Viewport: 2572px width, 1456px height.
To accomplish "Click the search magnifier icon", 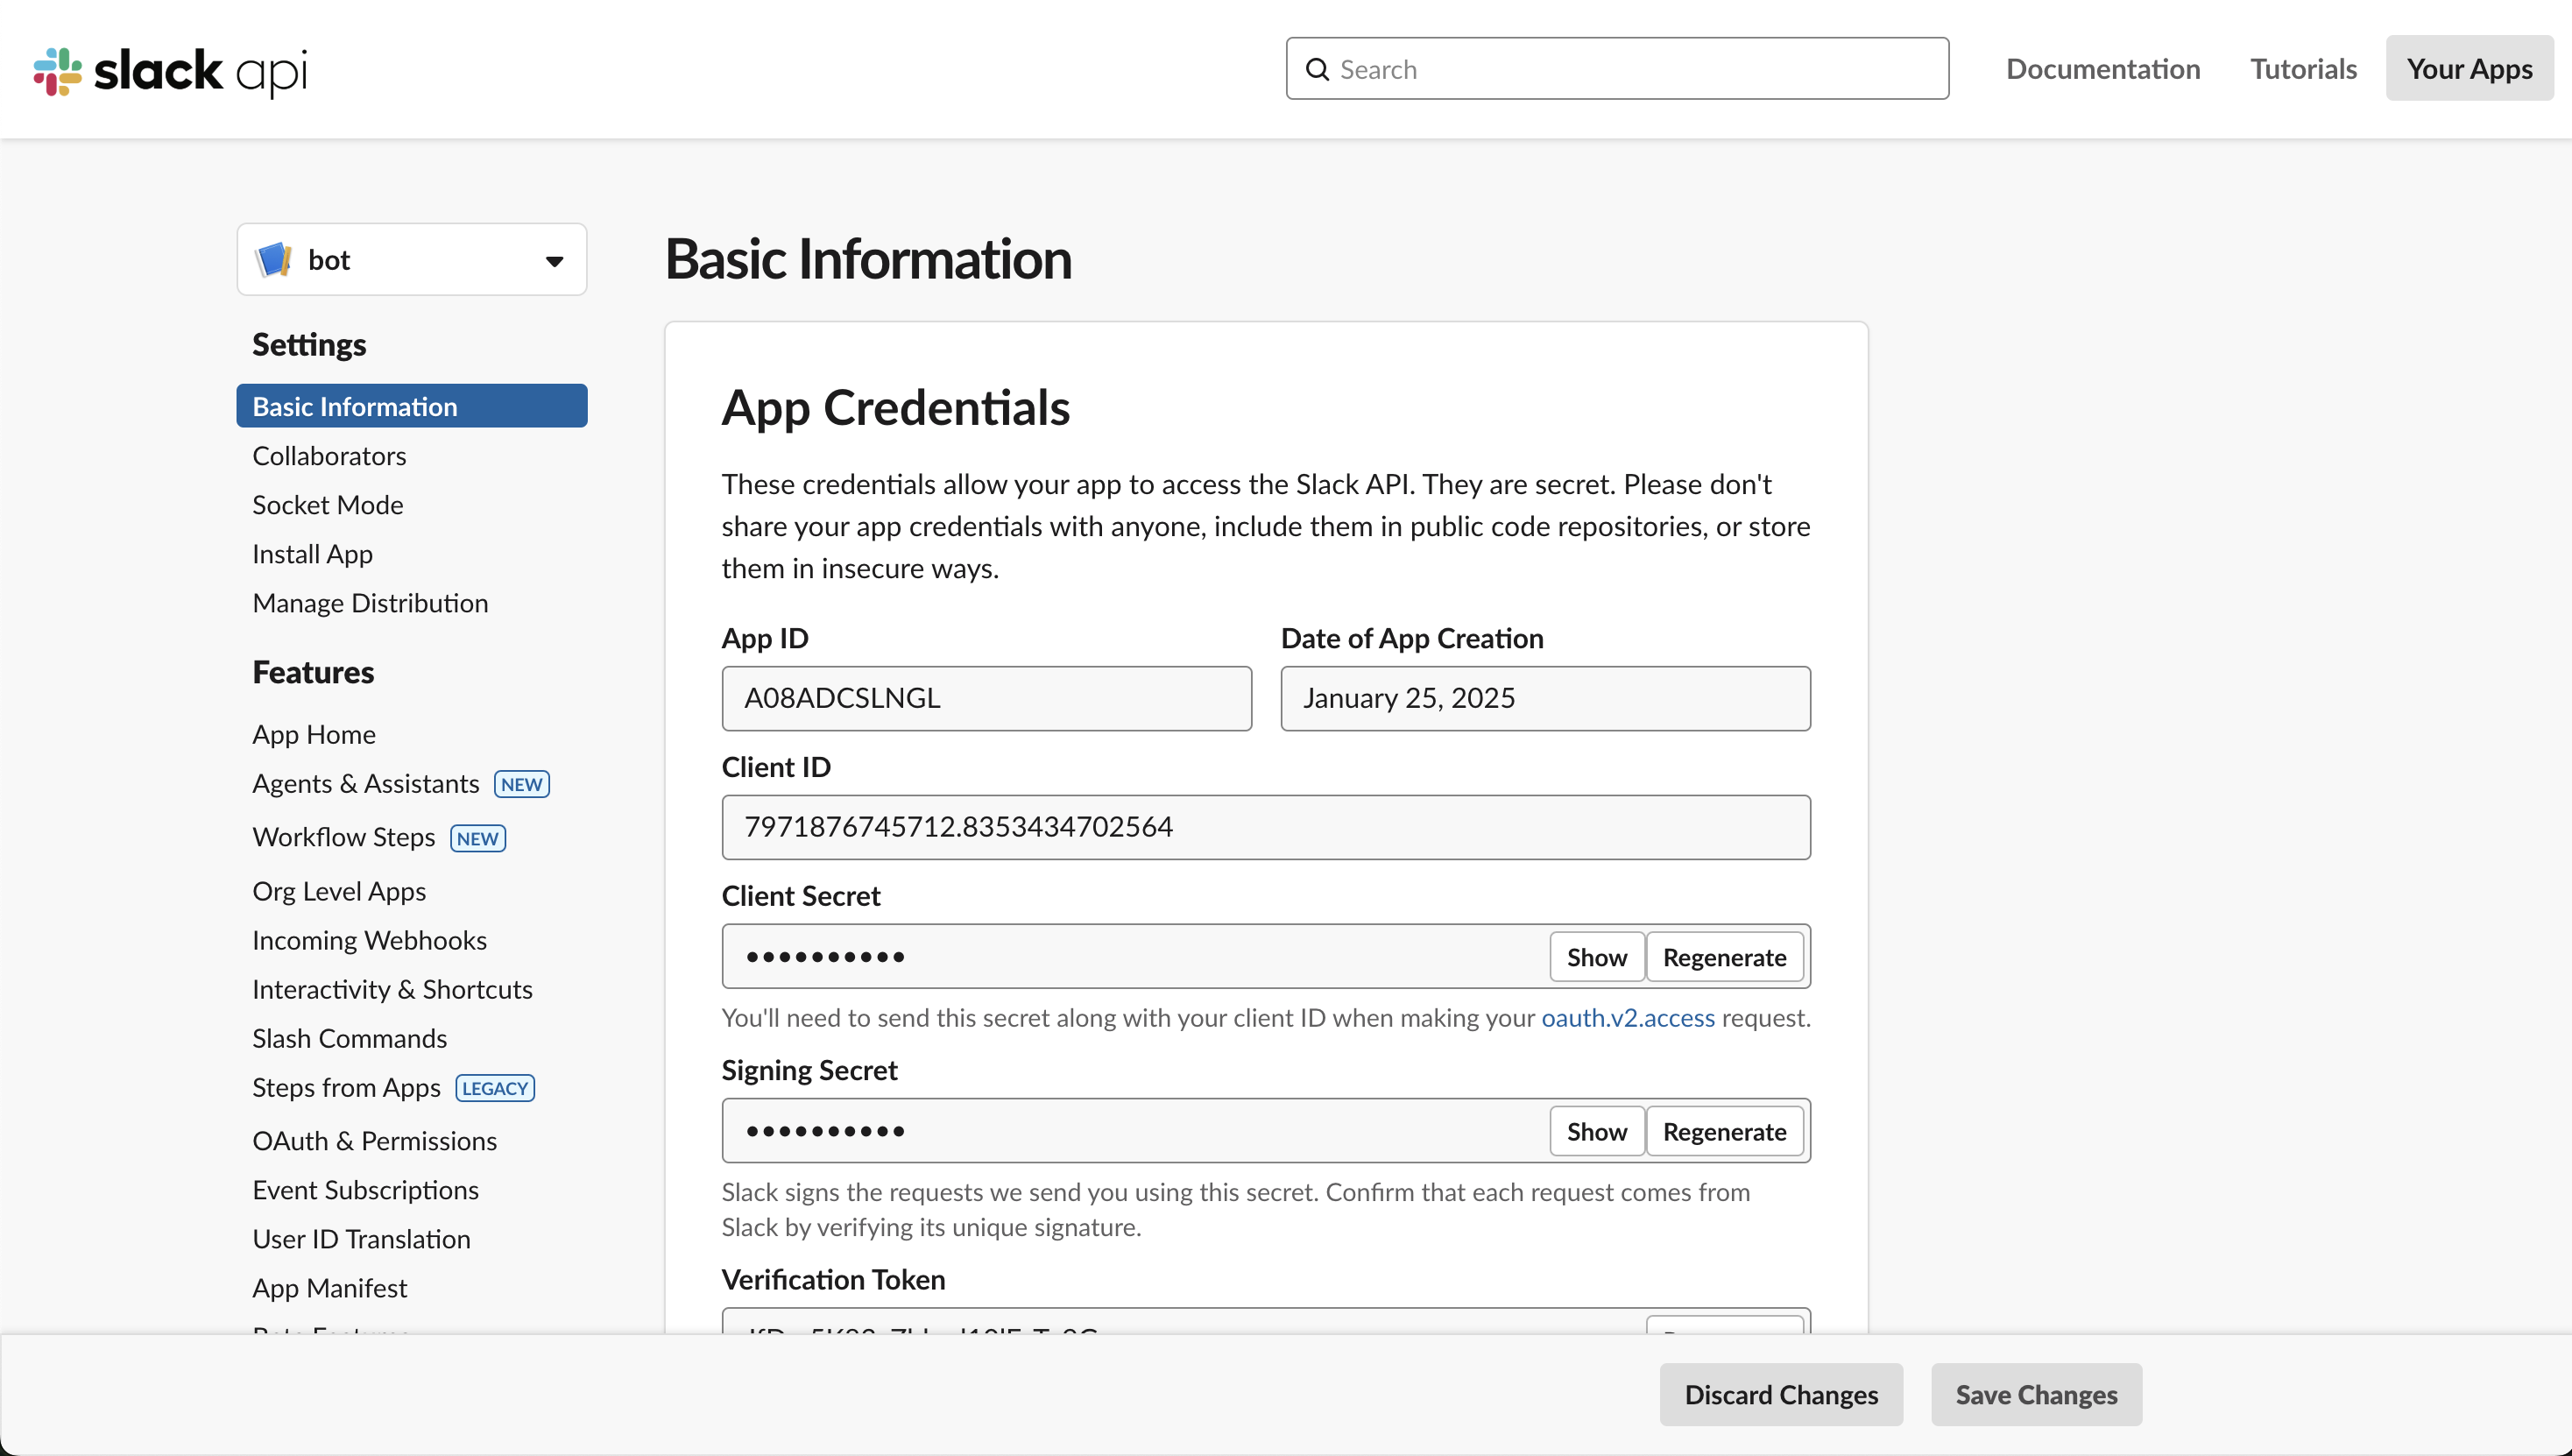I will click(x=1317, y=69).
